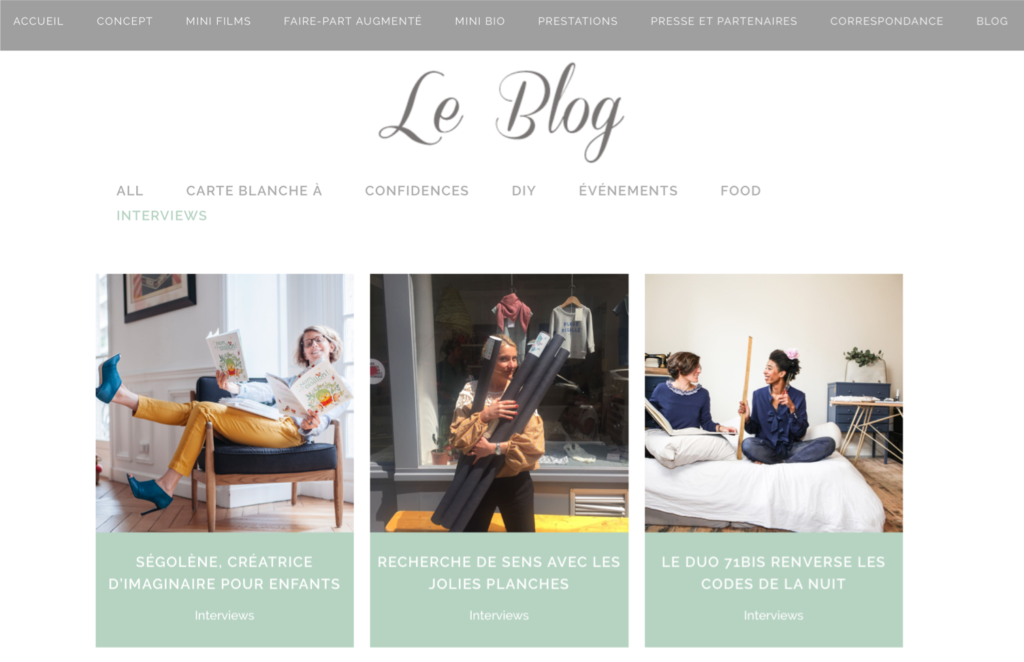Show ALL blog categories
The height and width of the screenshot is (662, 1024).
click(129, 191)
